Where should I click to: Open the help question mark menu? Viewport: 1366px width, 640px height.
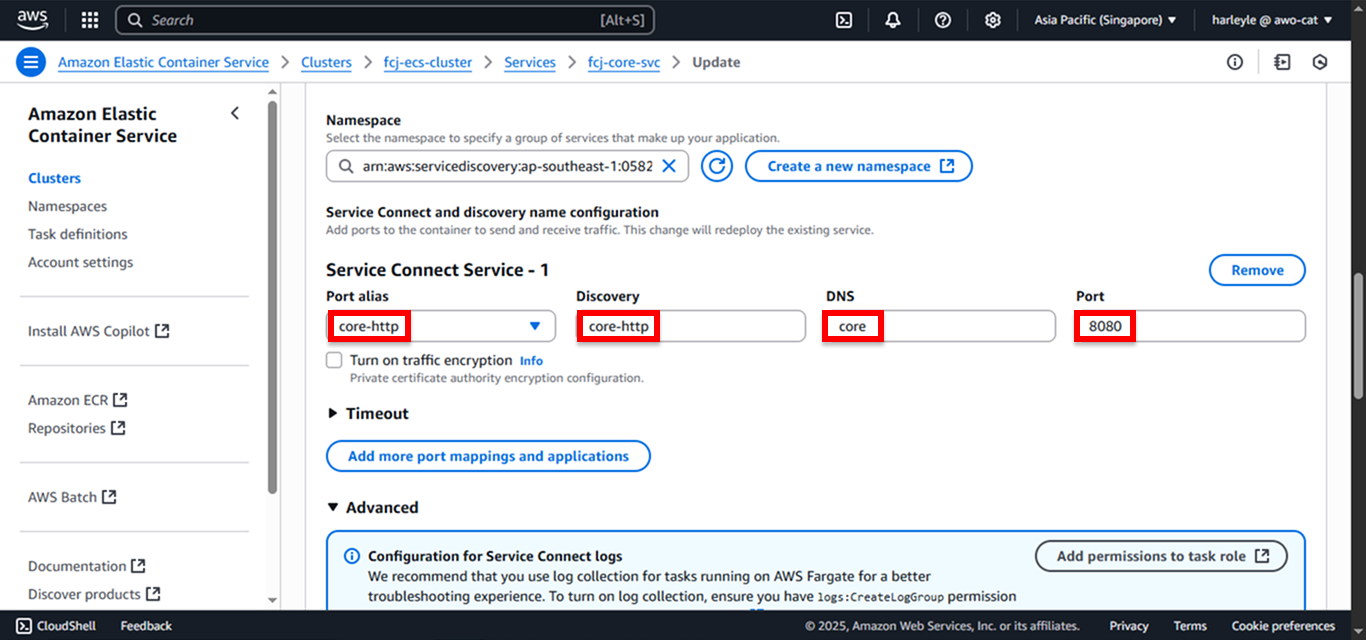click(943, 20)
